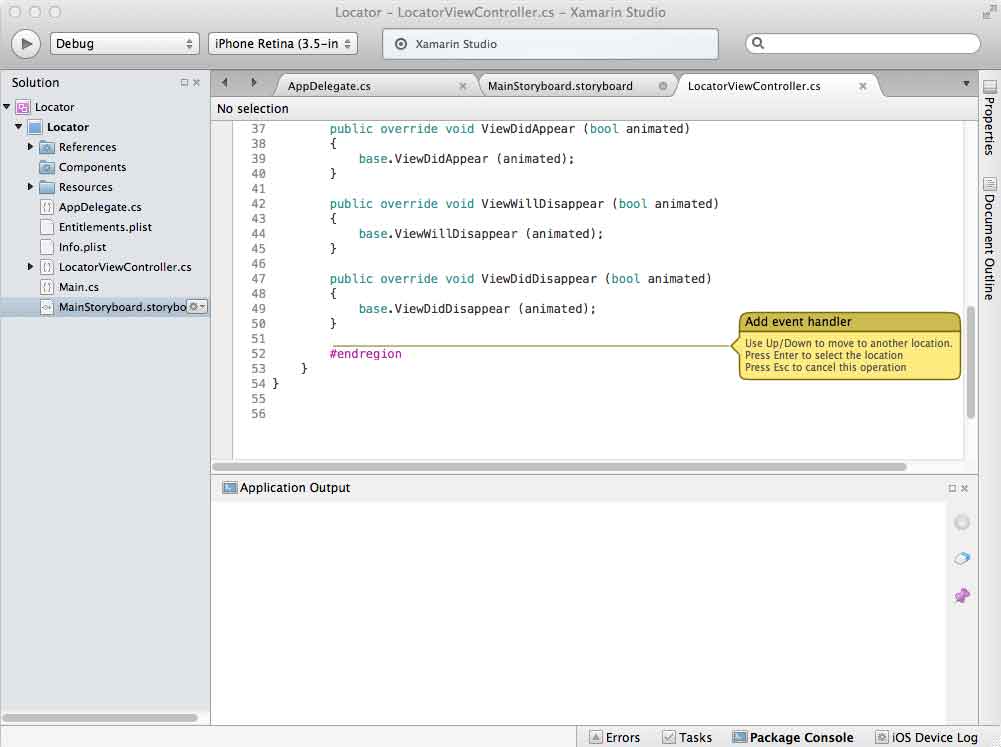Open the Tasks pad
Screen dimensions: 1001x747
pyautogui.click(x=687, y=737)
